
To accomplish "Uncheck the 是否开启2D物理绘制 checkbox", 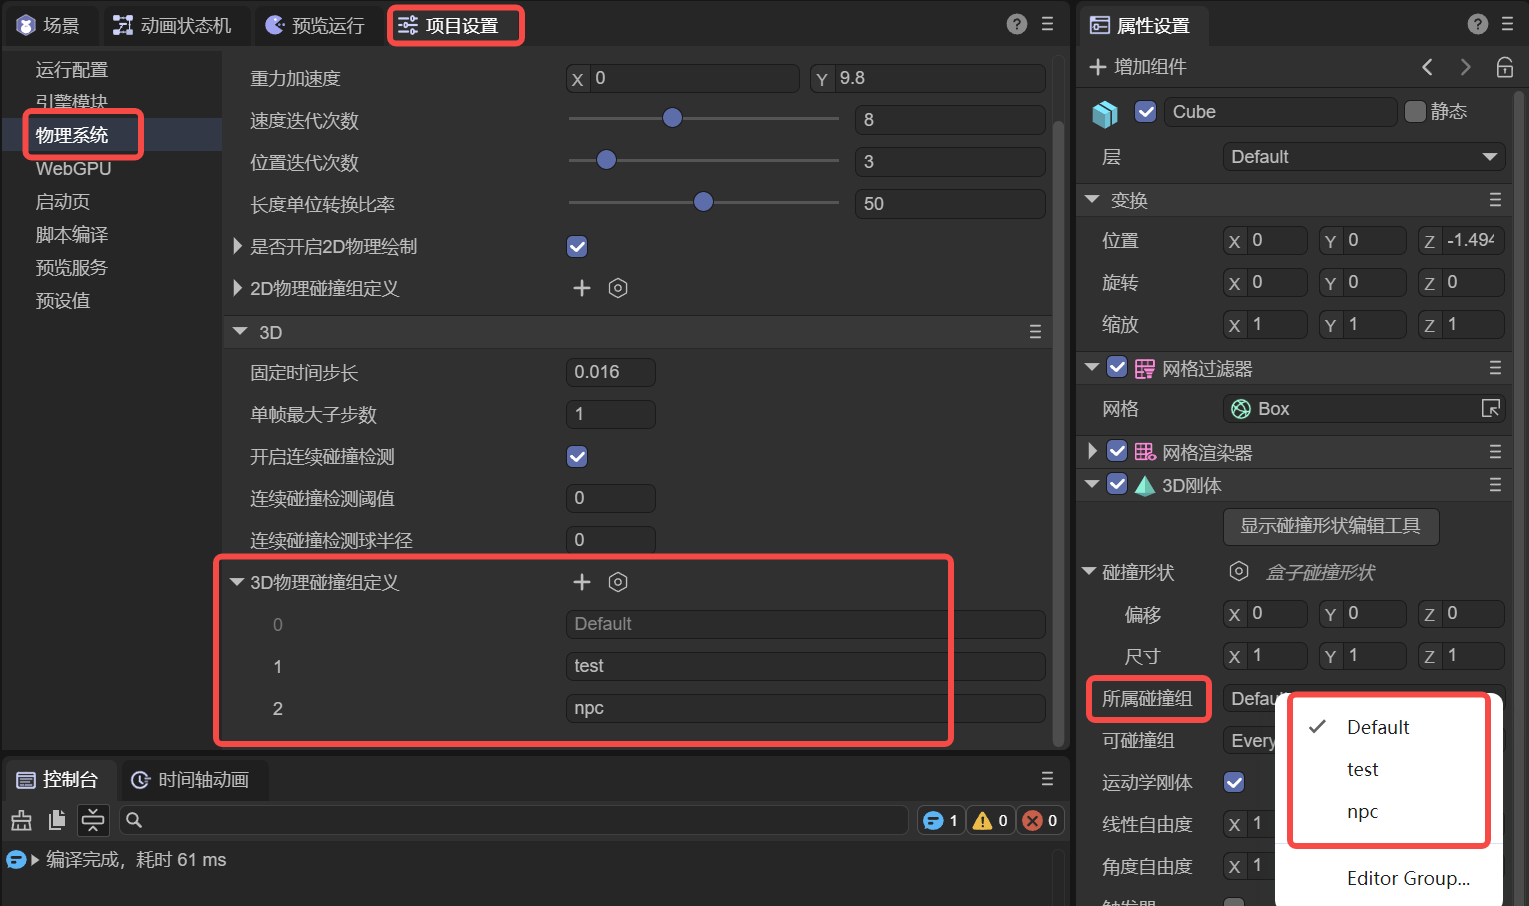I will (577, 247).
